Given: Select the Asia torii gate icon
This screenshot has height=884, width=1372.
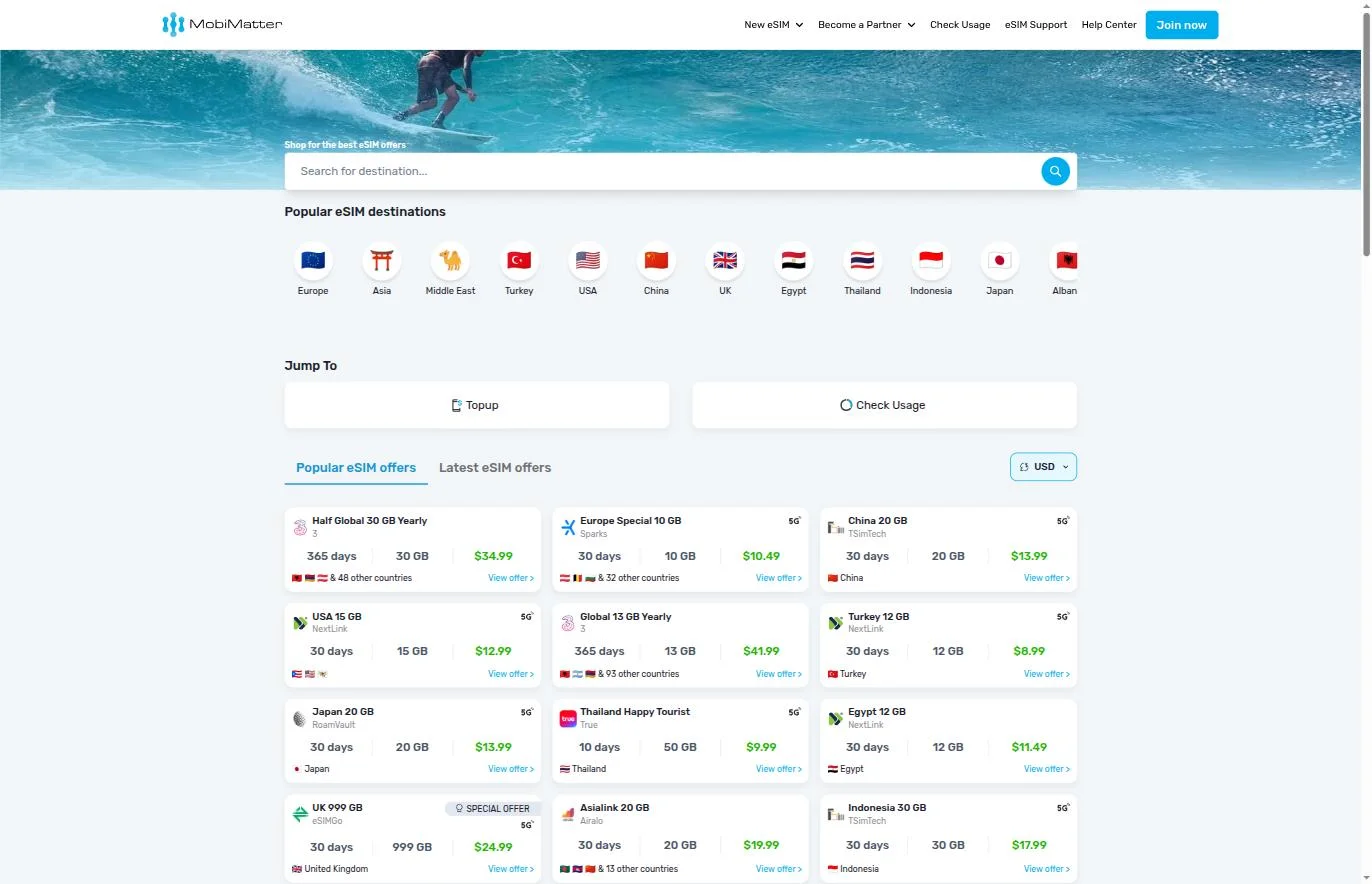Looking at the screenshot, I should click(x=382, y=261).
